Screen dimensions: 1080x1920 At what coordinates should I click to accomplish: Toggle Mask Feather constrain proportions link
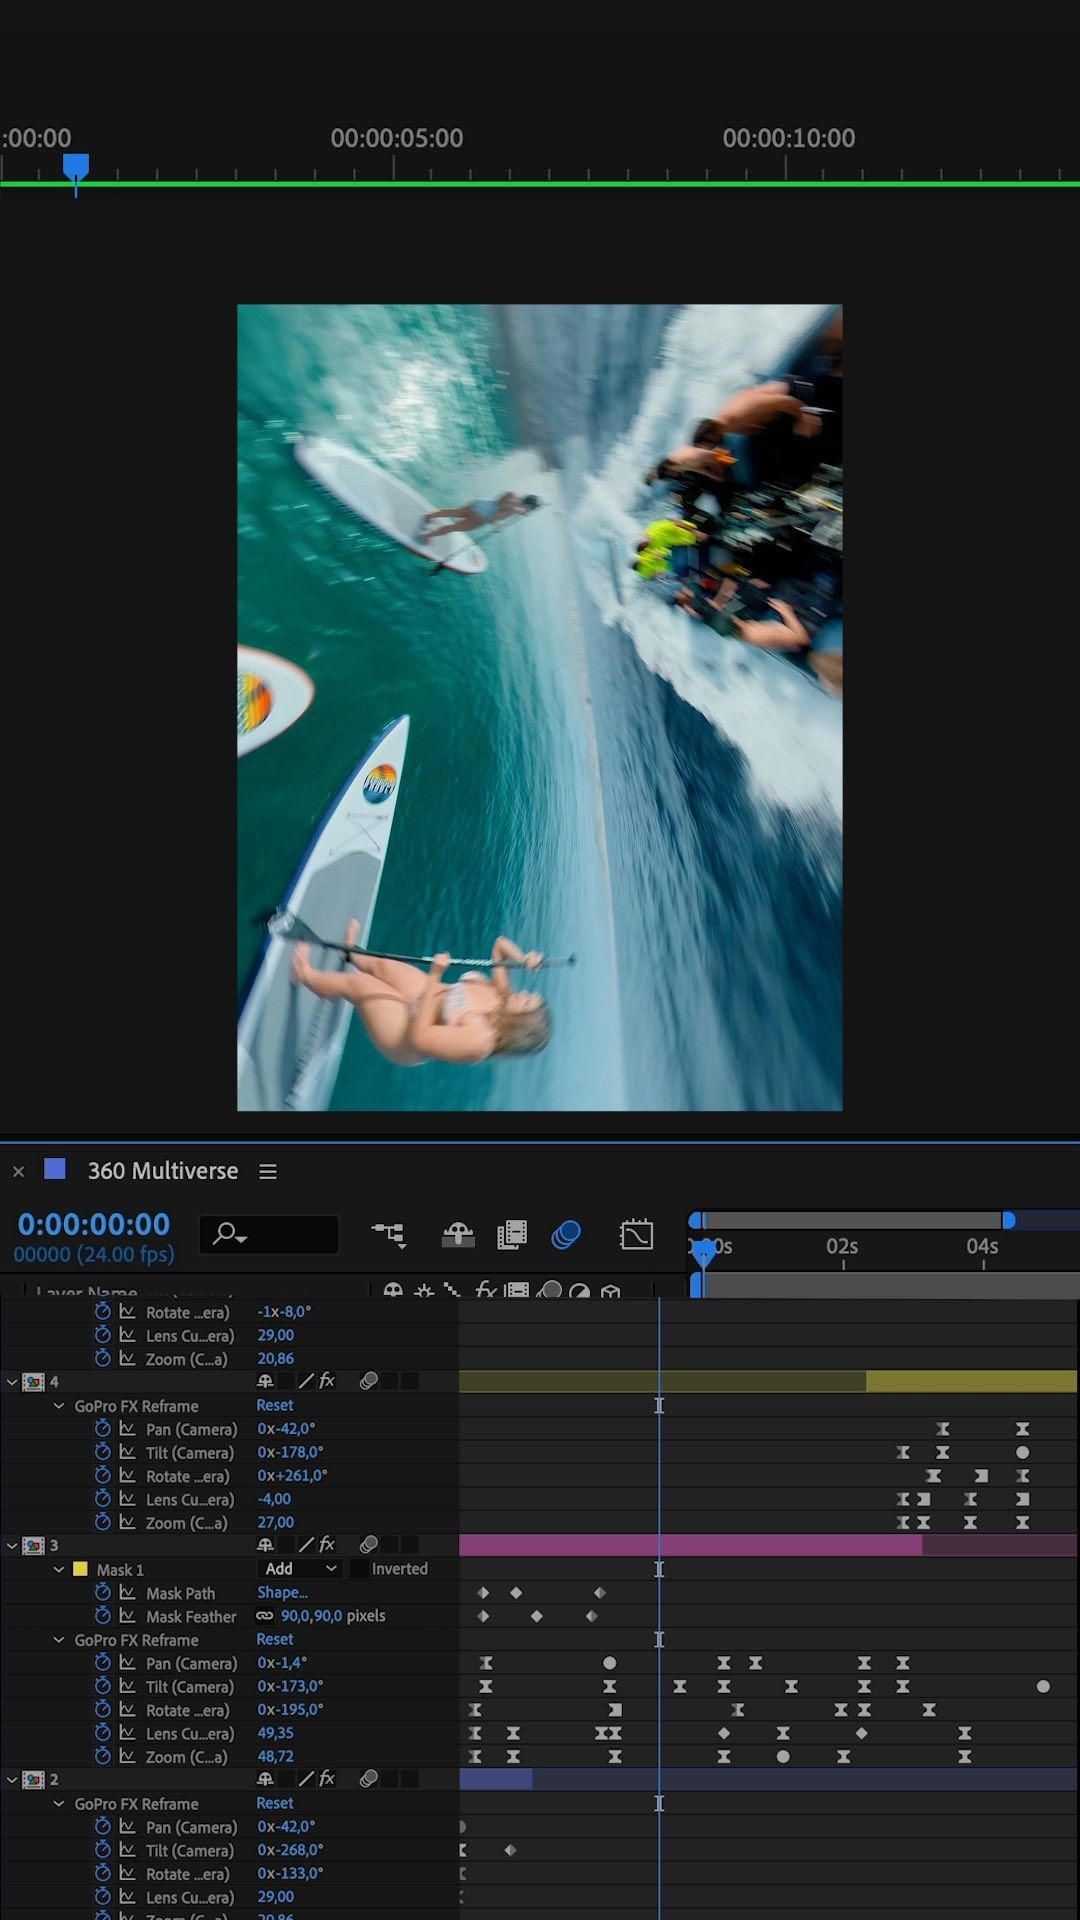(264, 1616)
